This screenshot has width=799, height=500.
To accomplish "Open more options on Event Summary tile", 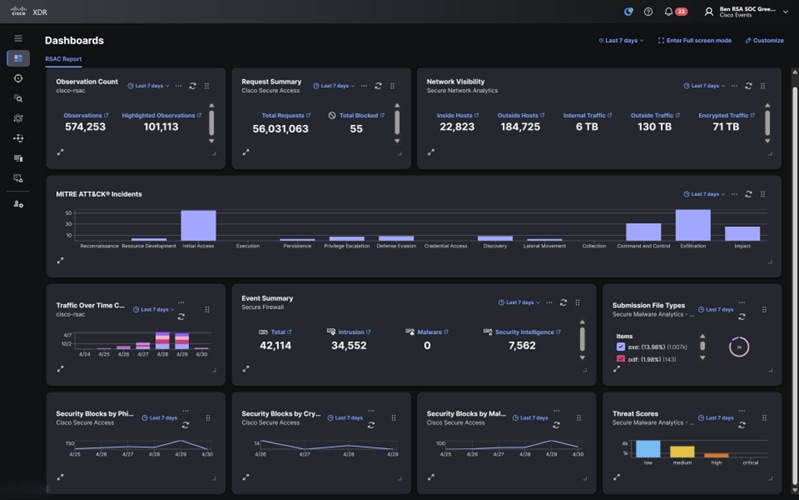I will pyautogui.click(x=549, y=302).
